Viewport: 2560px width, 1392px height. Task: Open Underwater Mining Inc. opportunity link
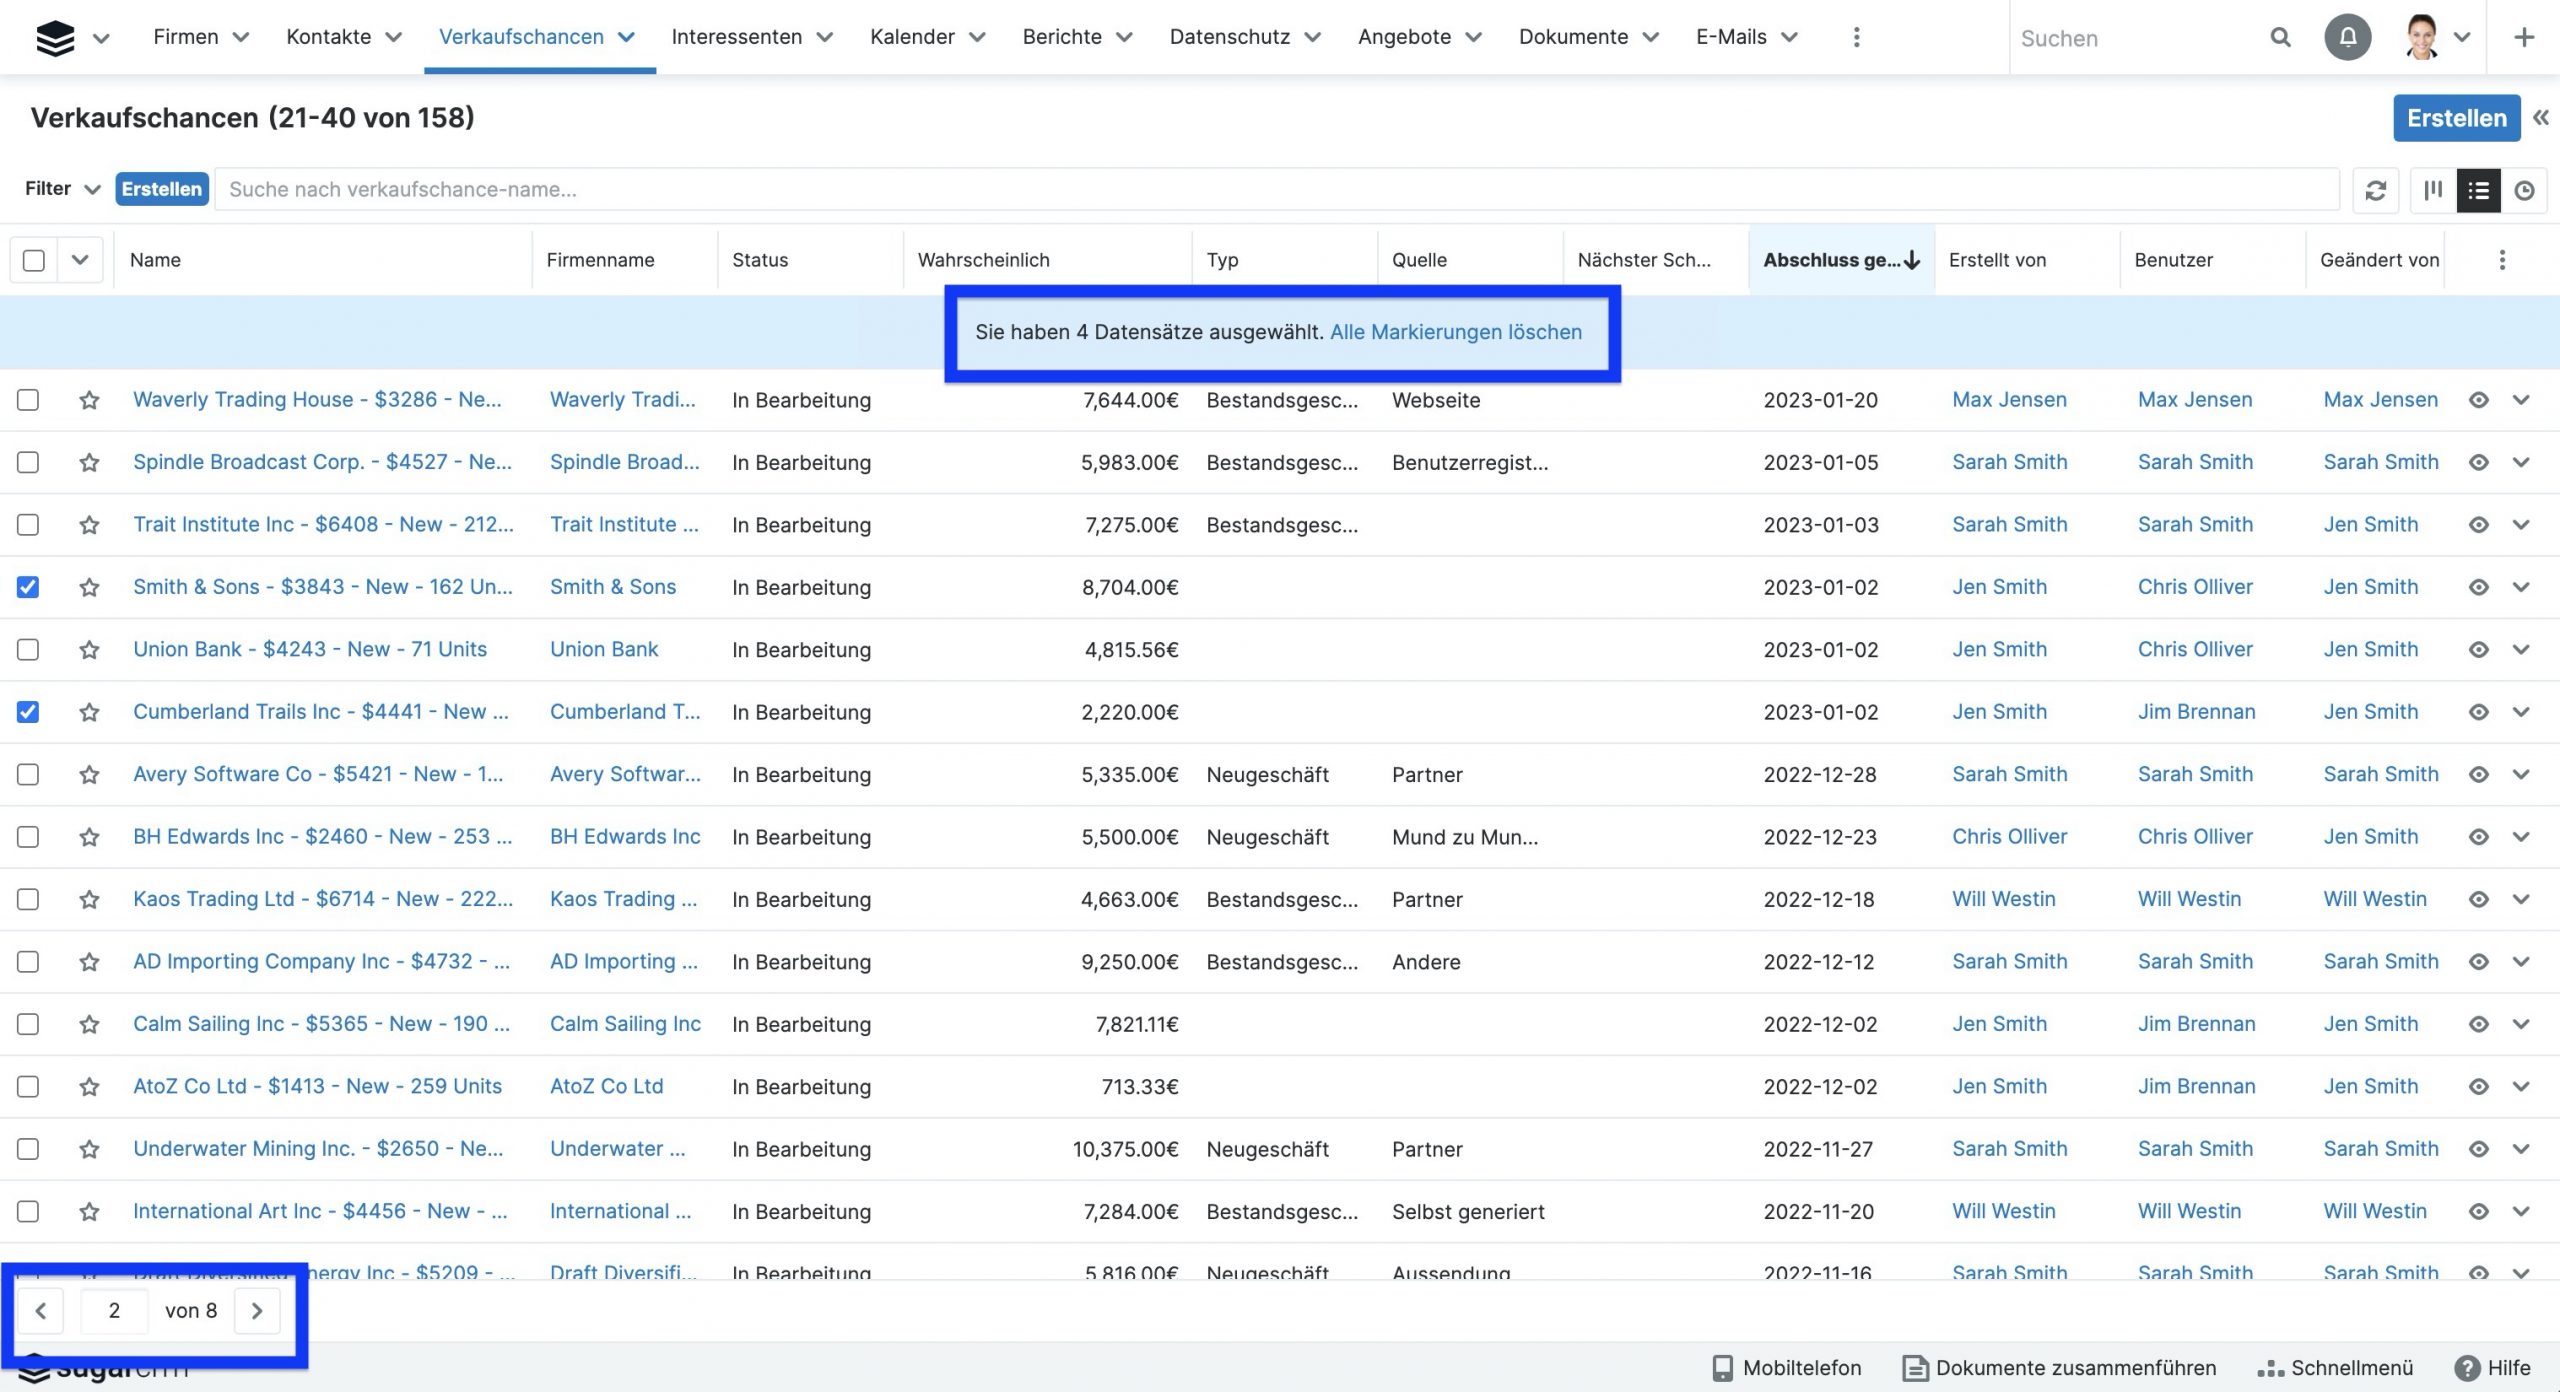point(318,1149)
